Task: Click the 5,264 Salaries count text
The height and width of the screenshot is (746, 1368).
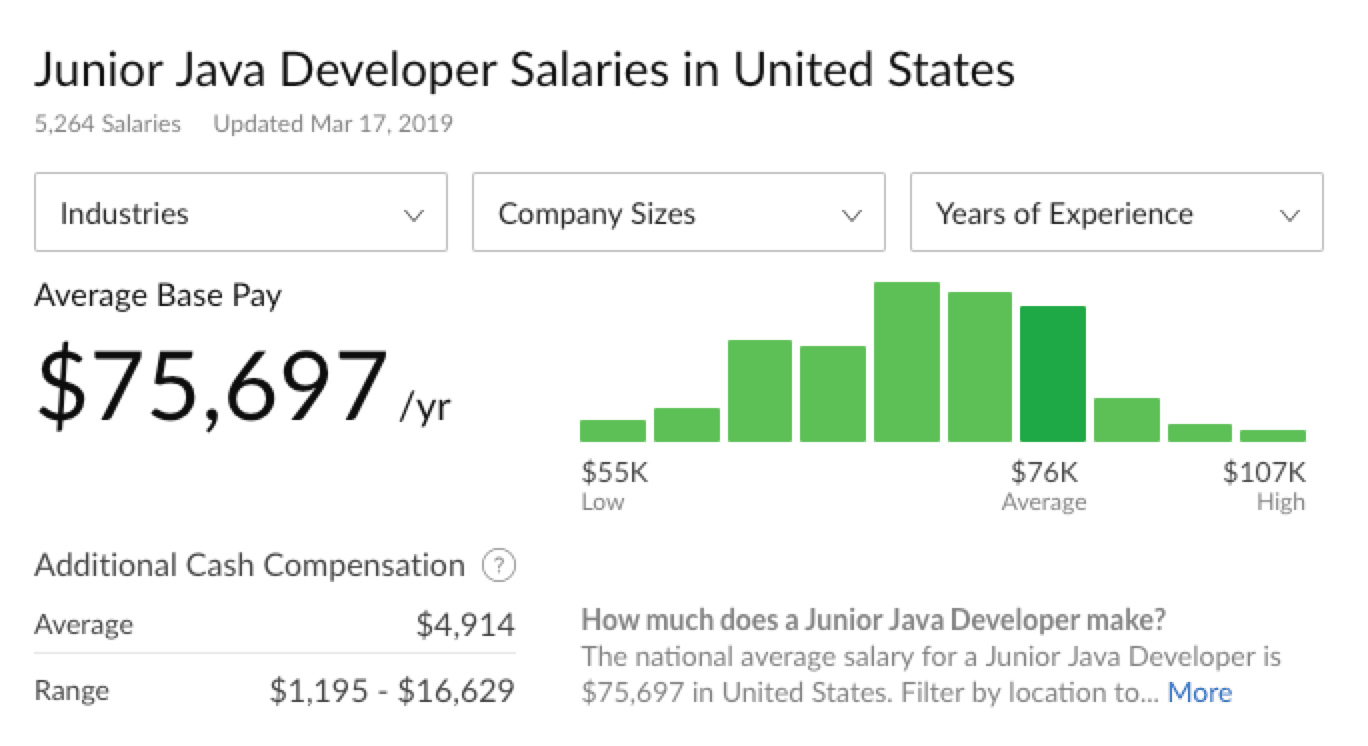Action: click(107, 124)
